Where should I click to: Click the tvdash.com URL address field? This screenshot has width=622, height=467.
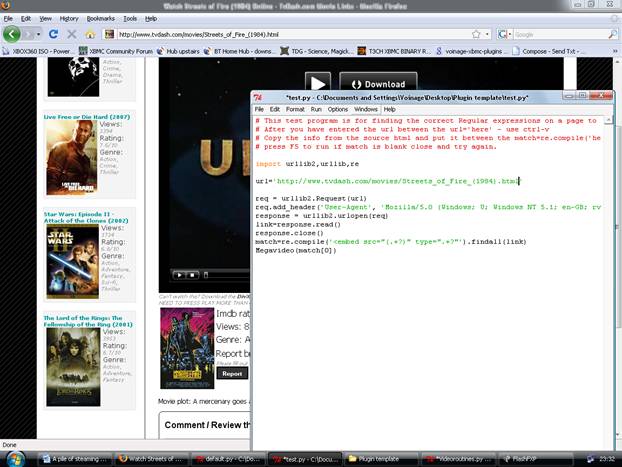[x=292, y=35]
